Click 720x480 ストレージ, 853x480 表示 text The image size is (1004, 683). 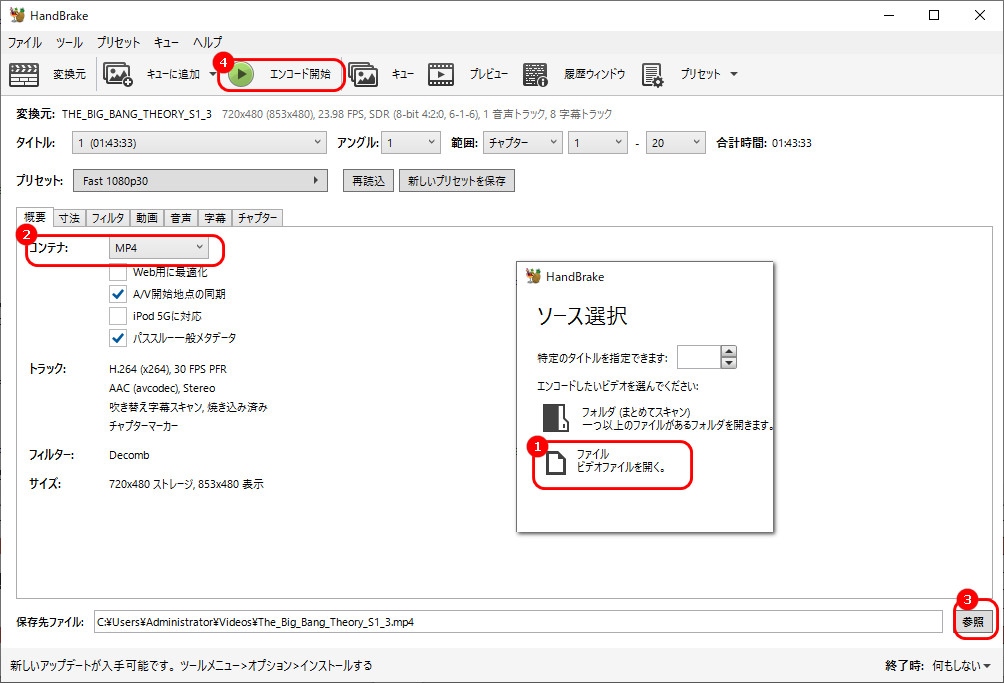tap(186, 485)
